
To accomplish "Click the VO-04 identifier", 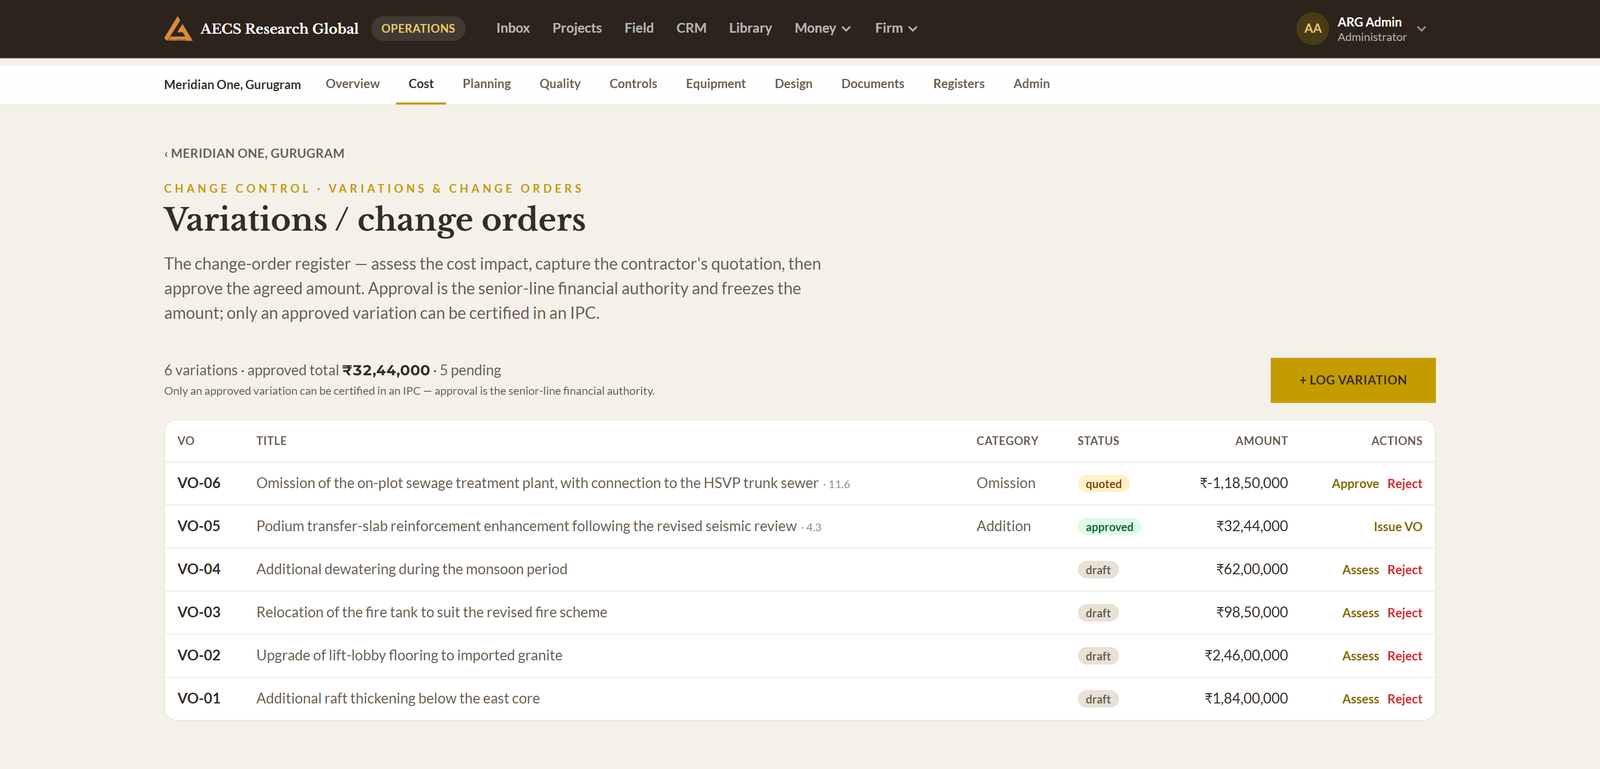I will 199,569.
